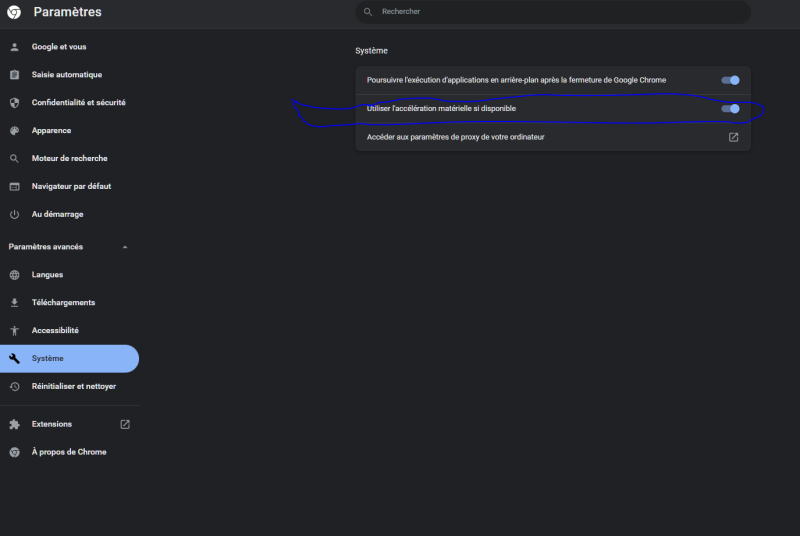Screen dimensions: 800x536
Task: Click the shield icon for Confidentialité et sécurité
Action: tap(14, 103)
